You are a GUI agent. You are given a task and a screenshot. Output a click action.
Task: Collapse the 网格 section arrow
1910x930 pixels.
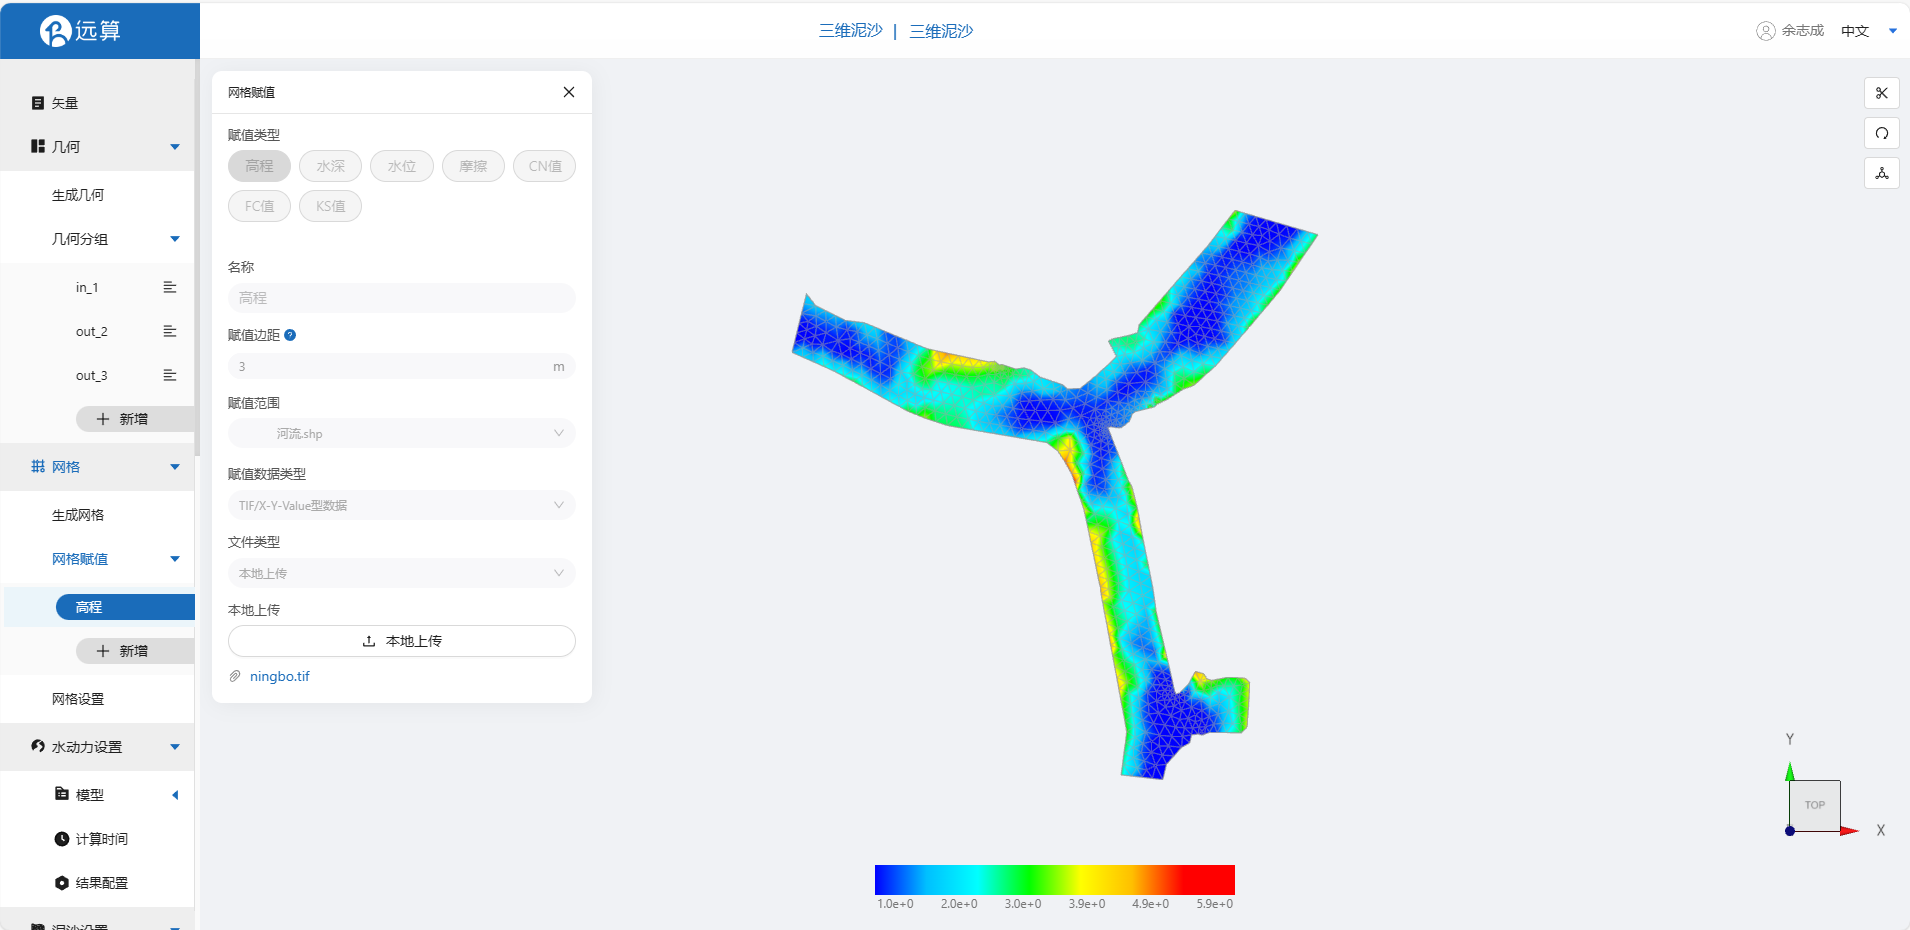pos(175,467)
